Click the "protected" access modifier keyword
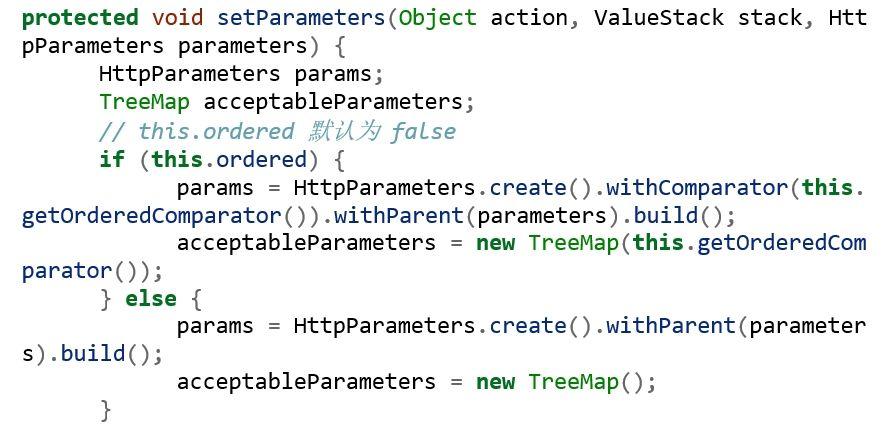Screen dimensions: 889x435 (80, 18)
